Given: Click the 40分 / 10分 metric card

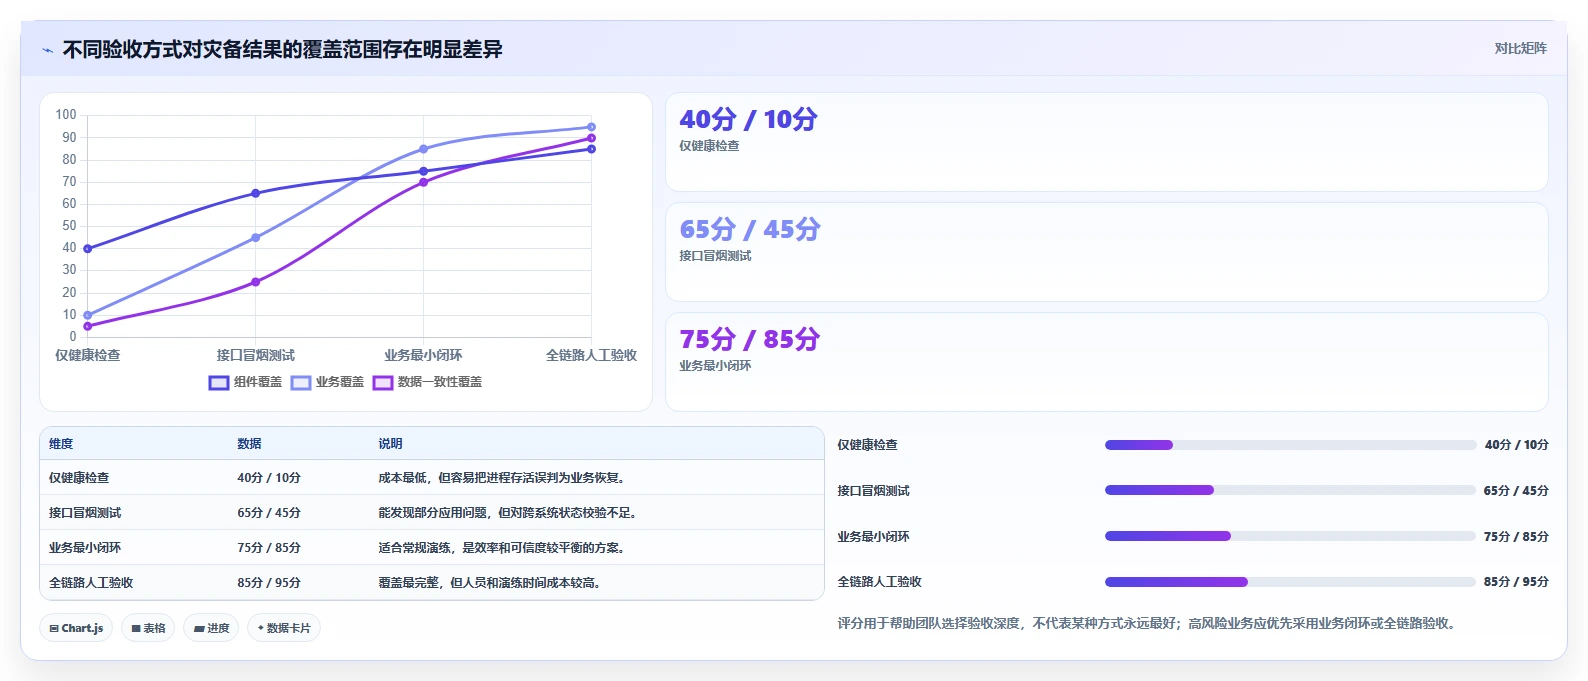Looking at the screenshot, I should tap(1106, 142).
